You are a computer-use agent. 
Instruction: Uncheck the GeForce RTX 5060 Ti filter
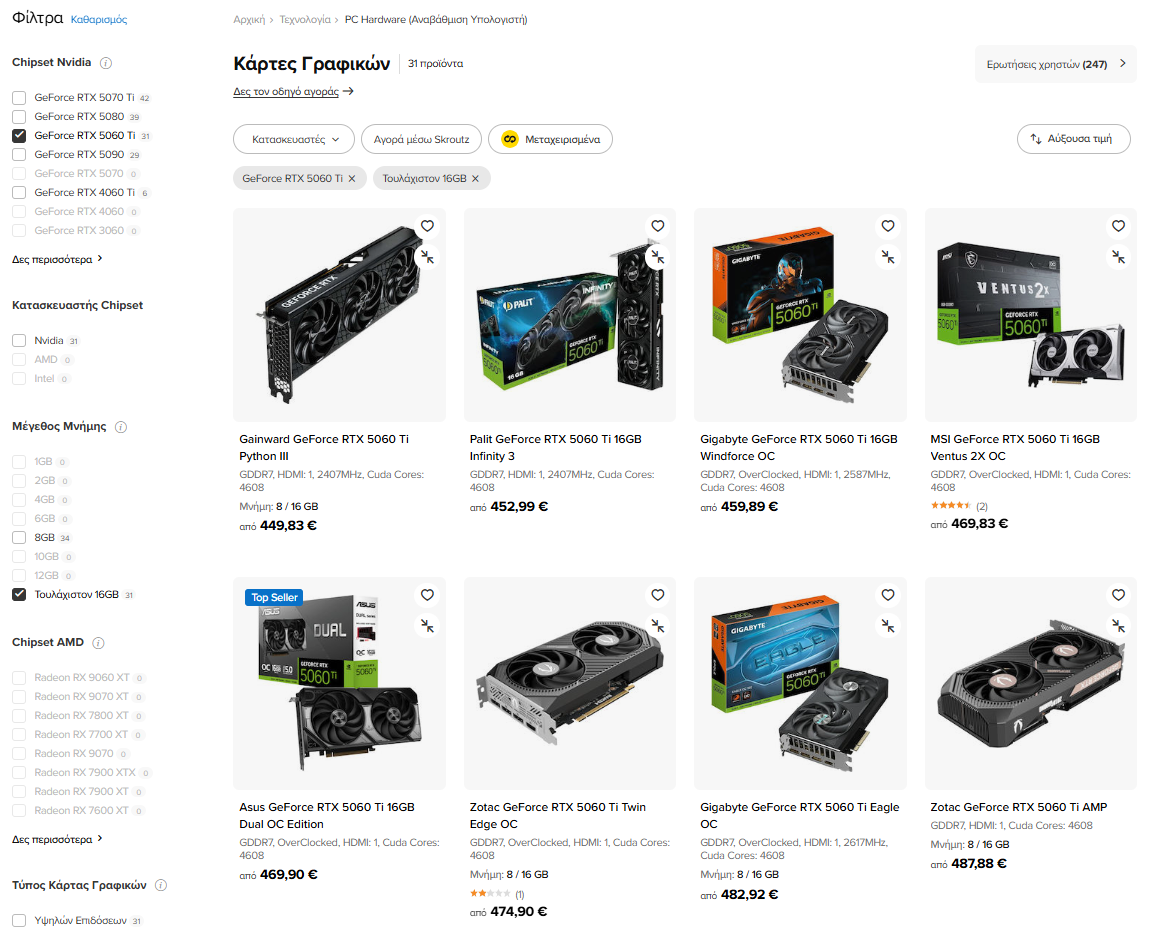click(19, 136)
